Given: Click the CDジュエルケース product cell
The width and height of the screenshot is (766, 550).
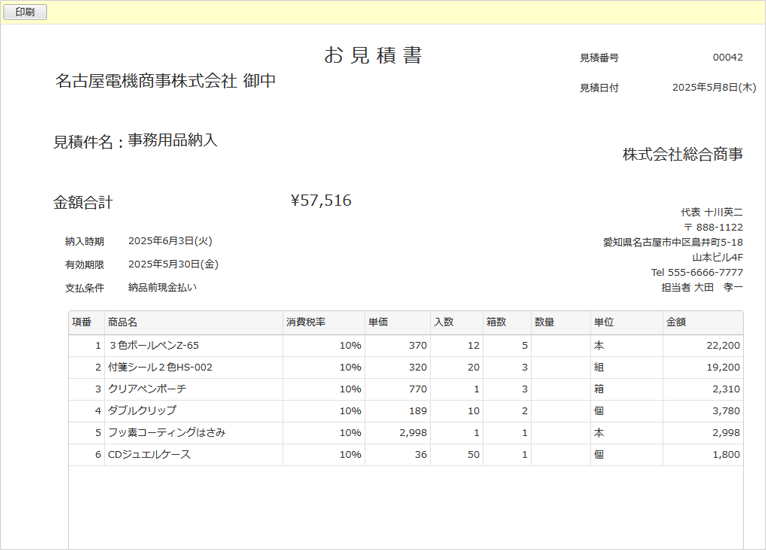Looking at the screenshot, I should pyautogui.click(x=149, y=455).
